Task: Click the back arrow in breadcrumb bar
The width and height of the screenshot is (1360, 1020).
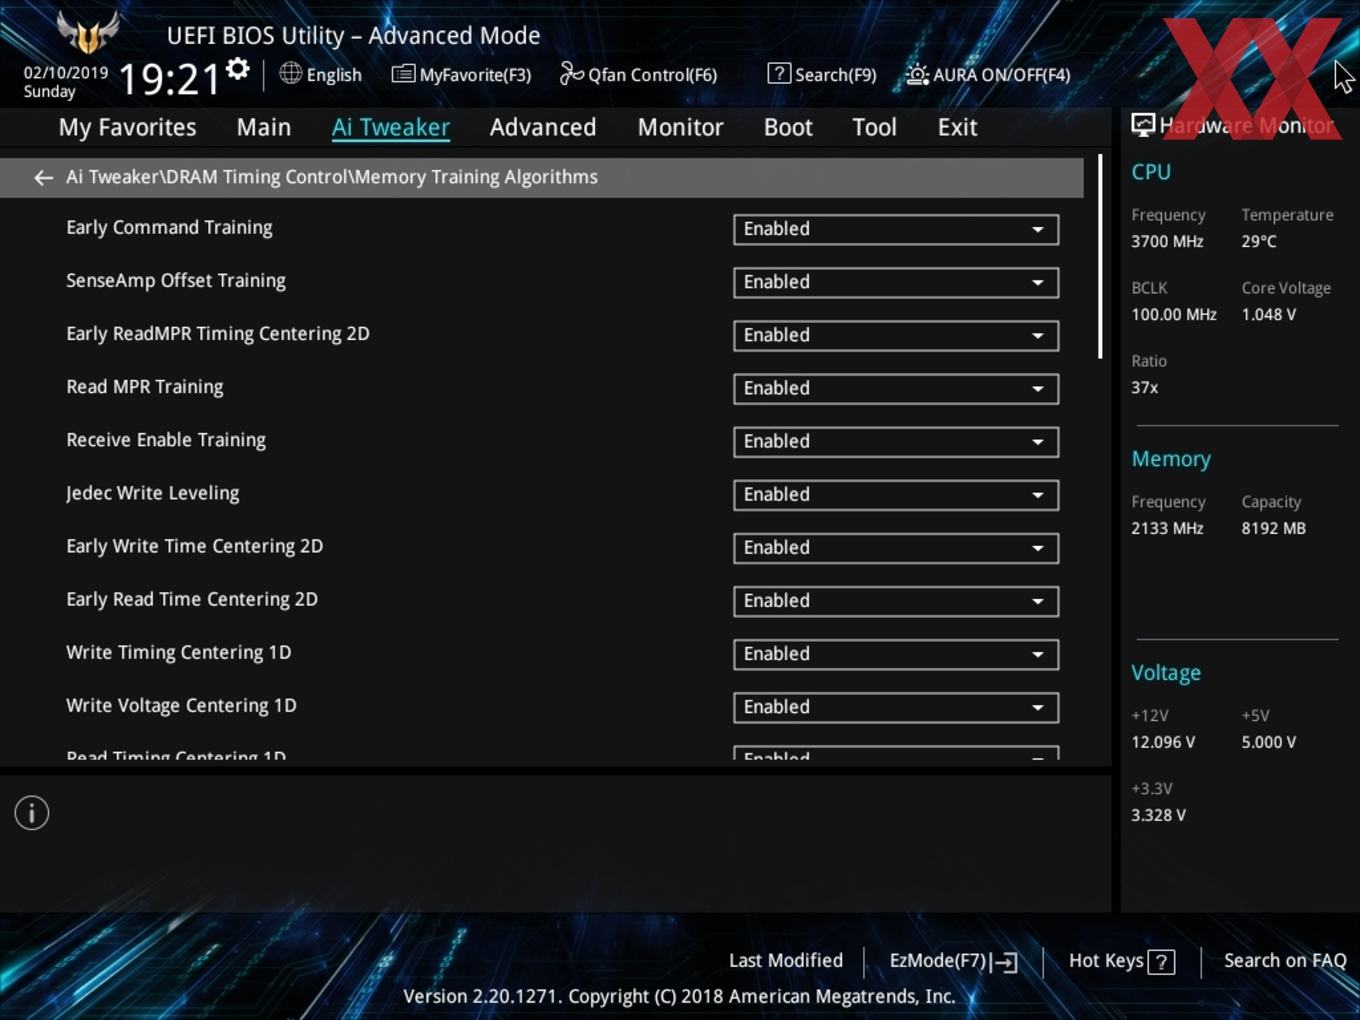Action: 43,178
